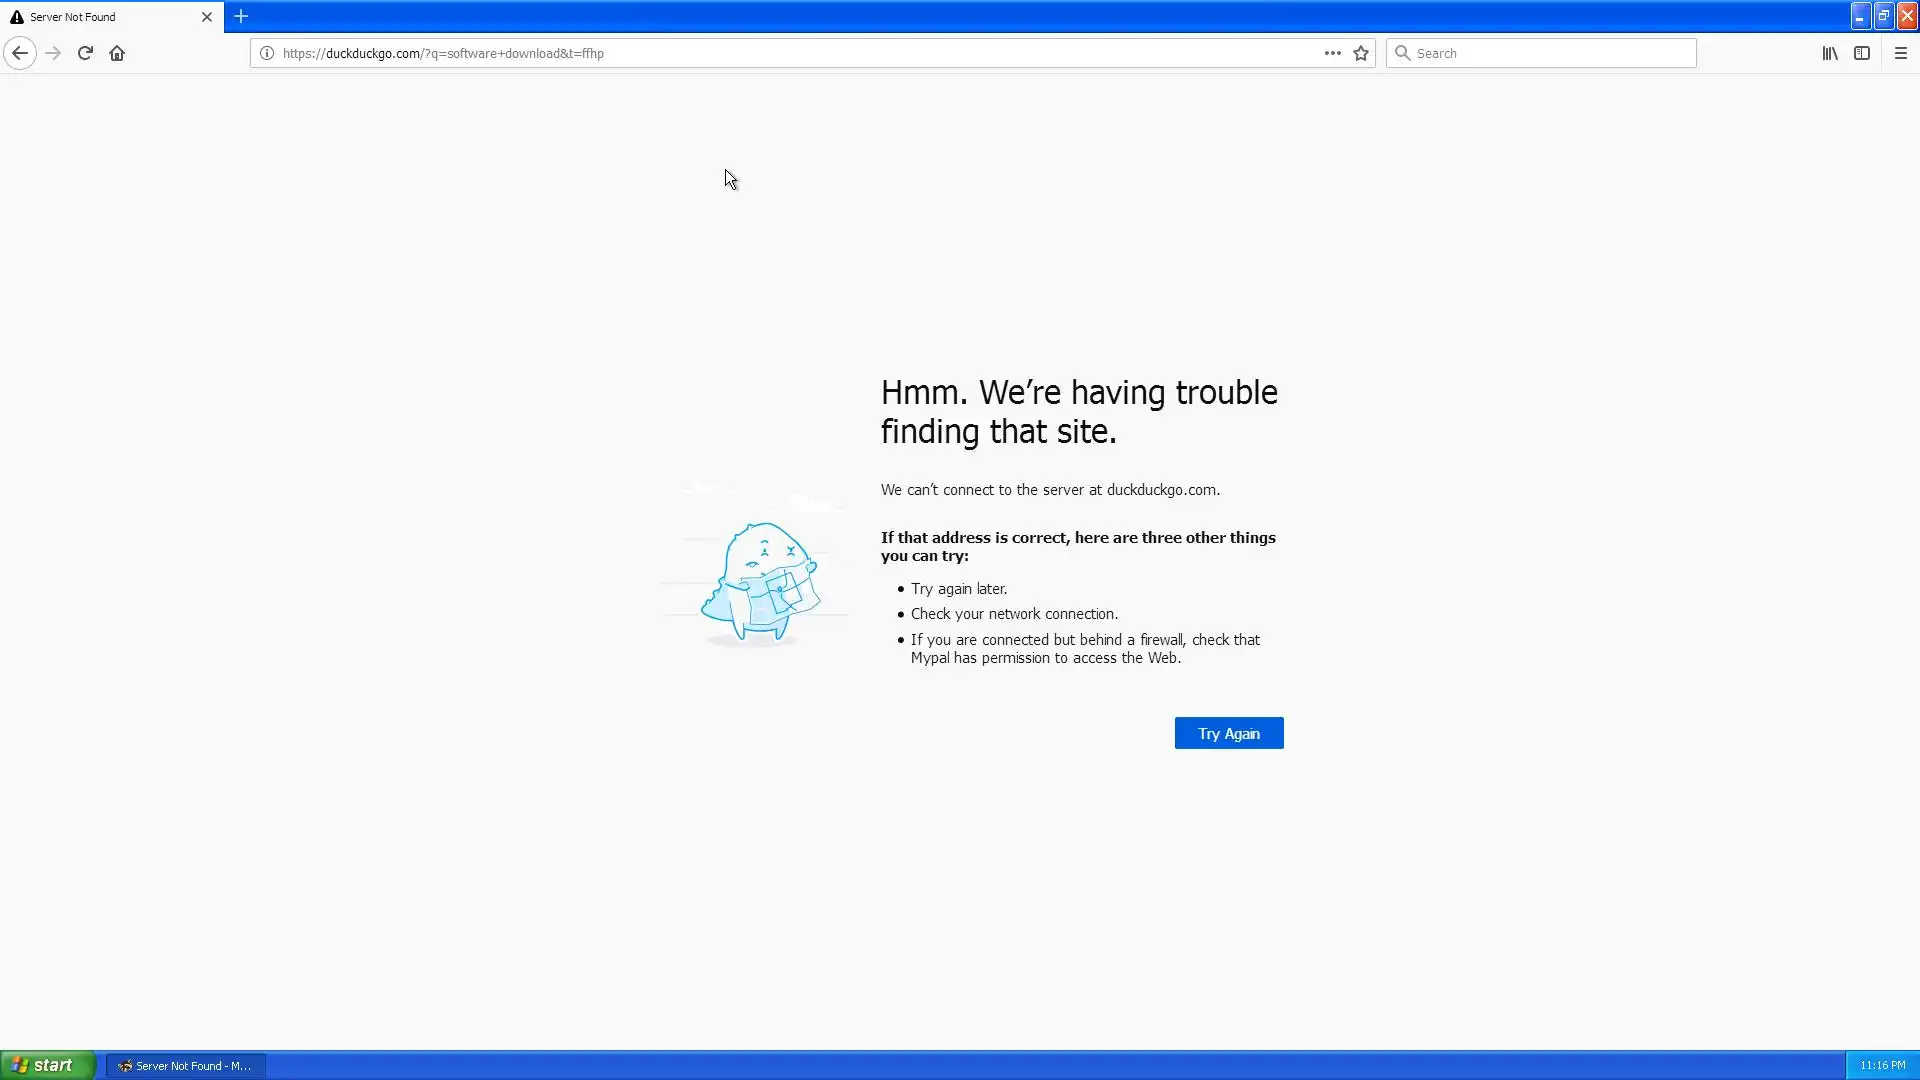Open the Library bookmarks and history menu

1830,53
